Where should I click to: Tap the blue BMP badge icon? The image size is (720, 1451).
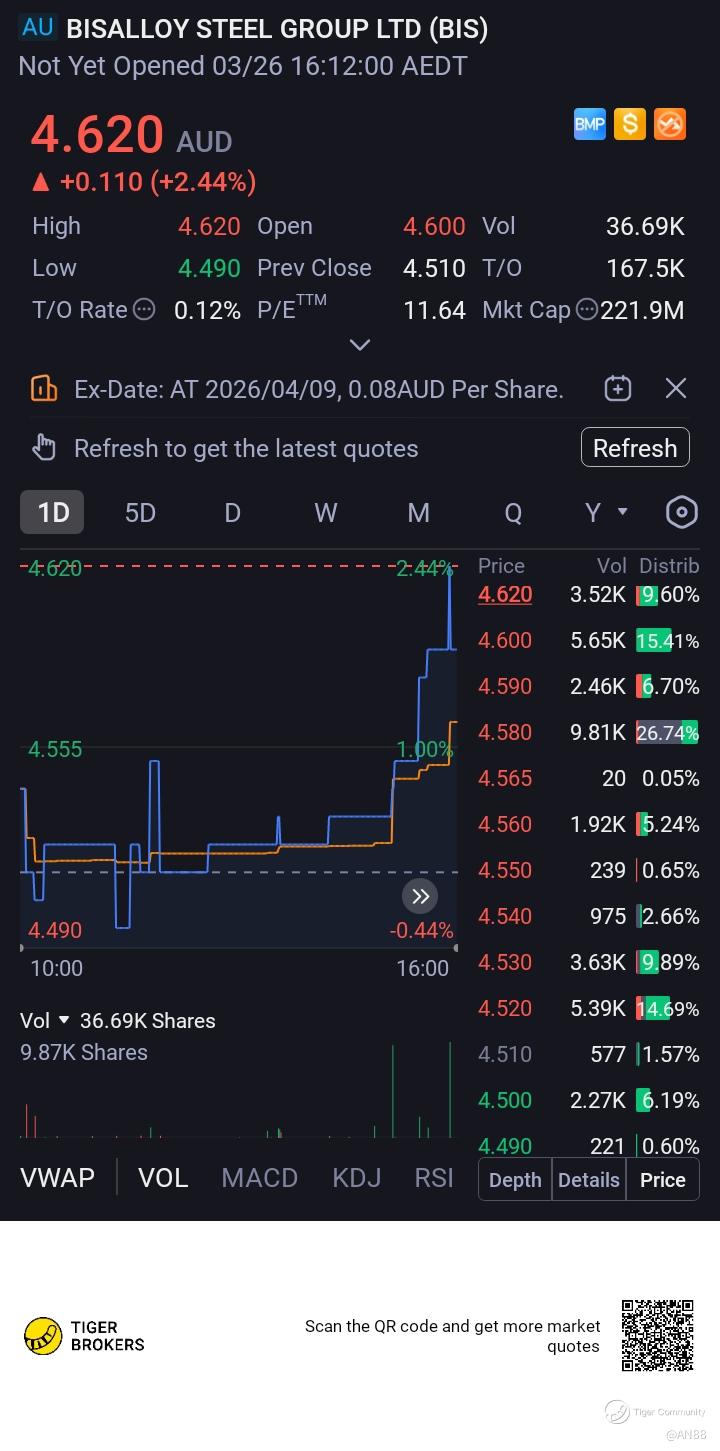click(590, 124)
